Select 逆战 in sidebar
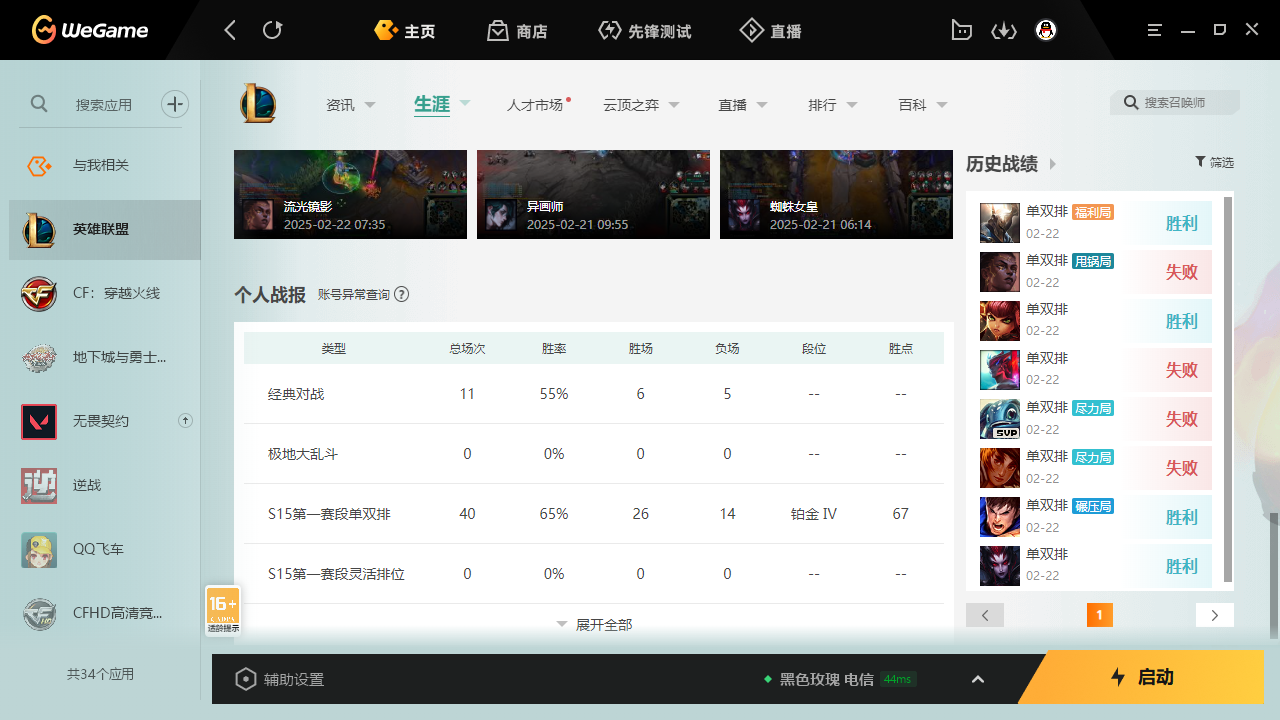 (x=105, y=485)
